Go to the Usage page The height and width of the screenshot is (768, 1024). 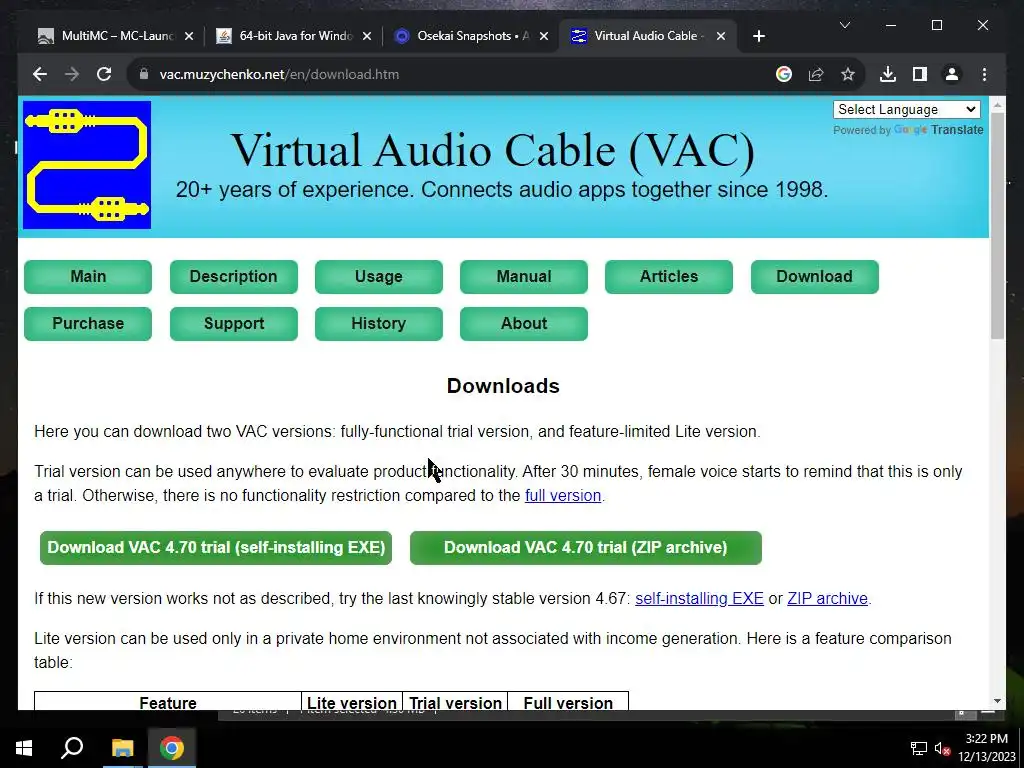click(378, 276)
